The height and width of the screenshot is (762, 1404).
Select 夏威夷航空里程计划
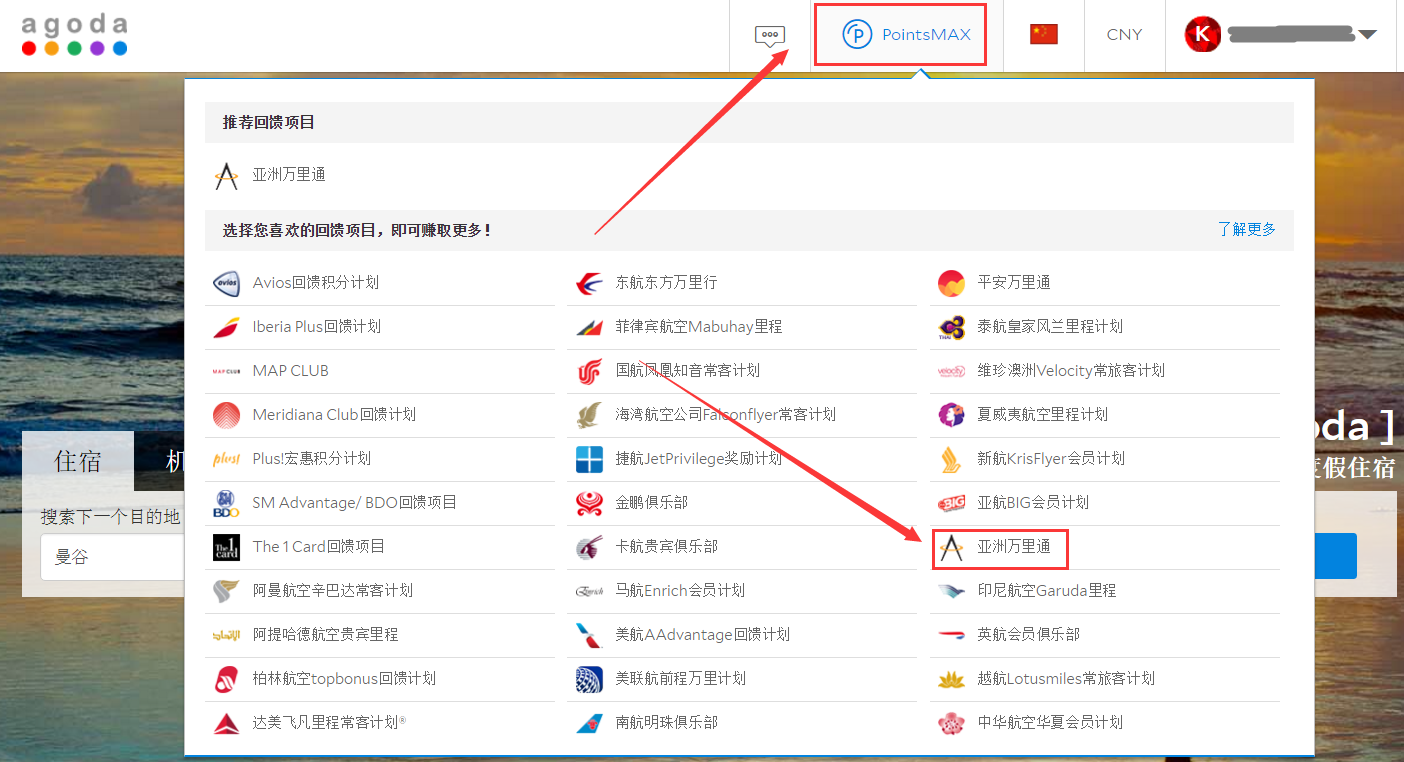click(x=1043, y=415)
